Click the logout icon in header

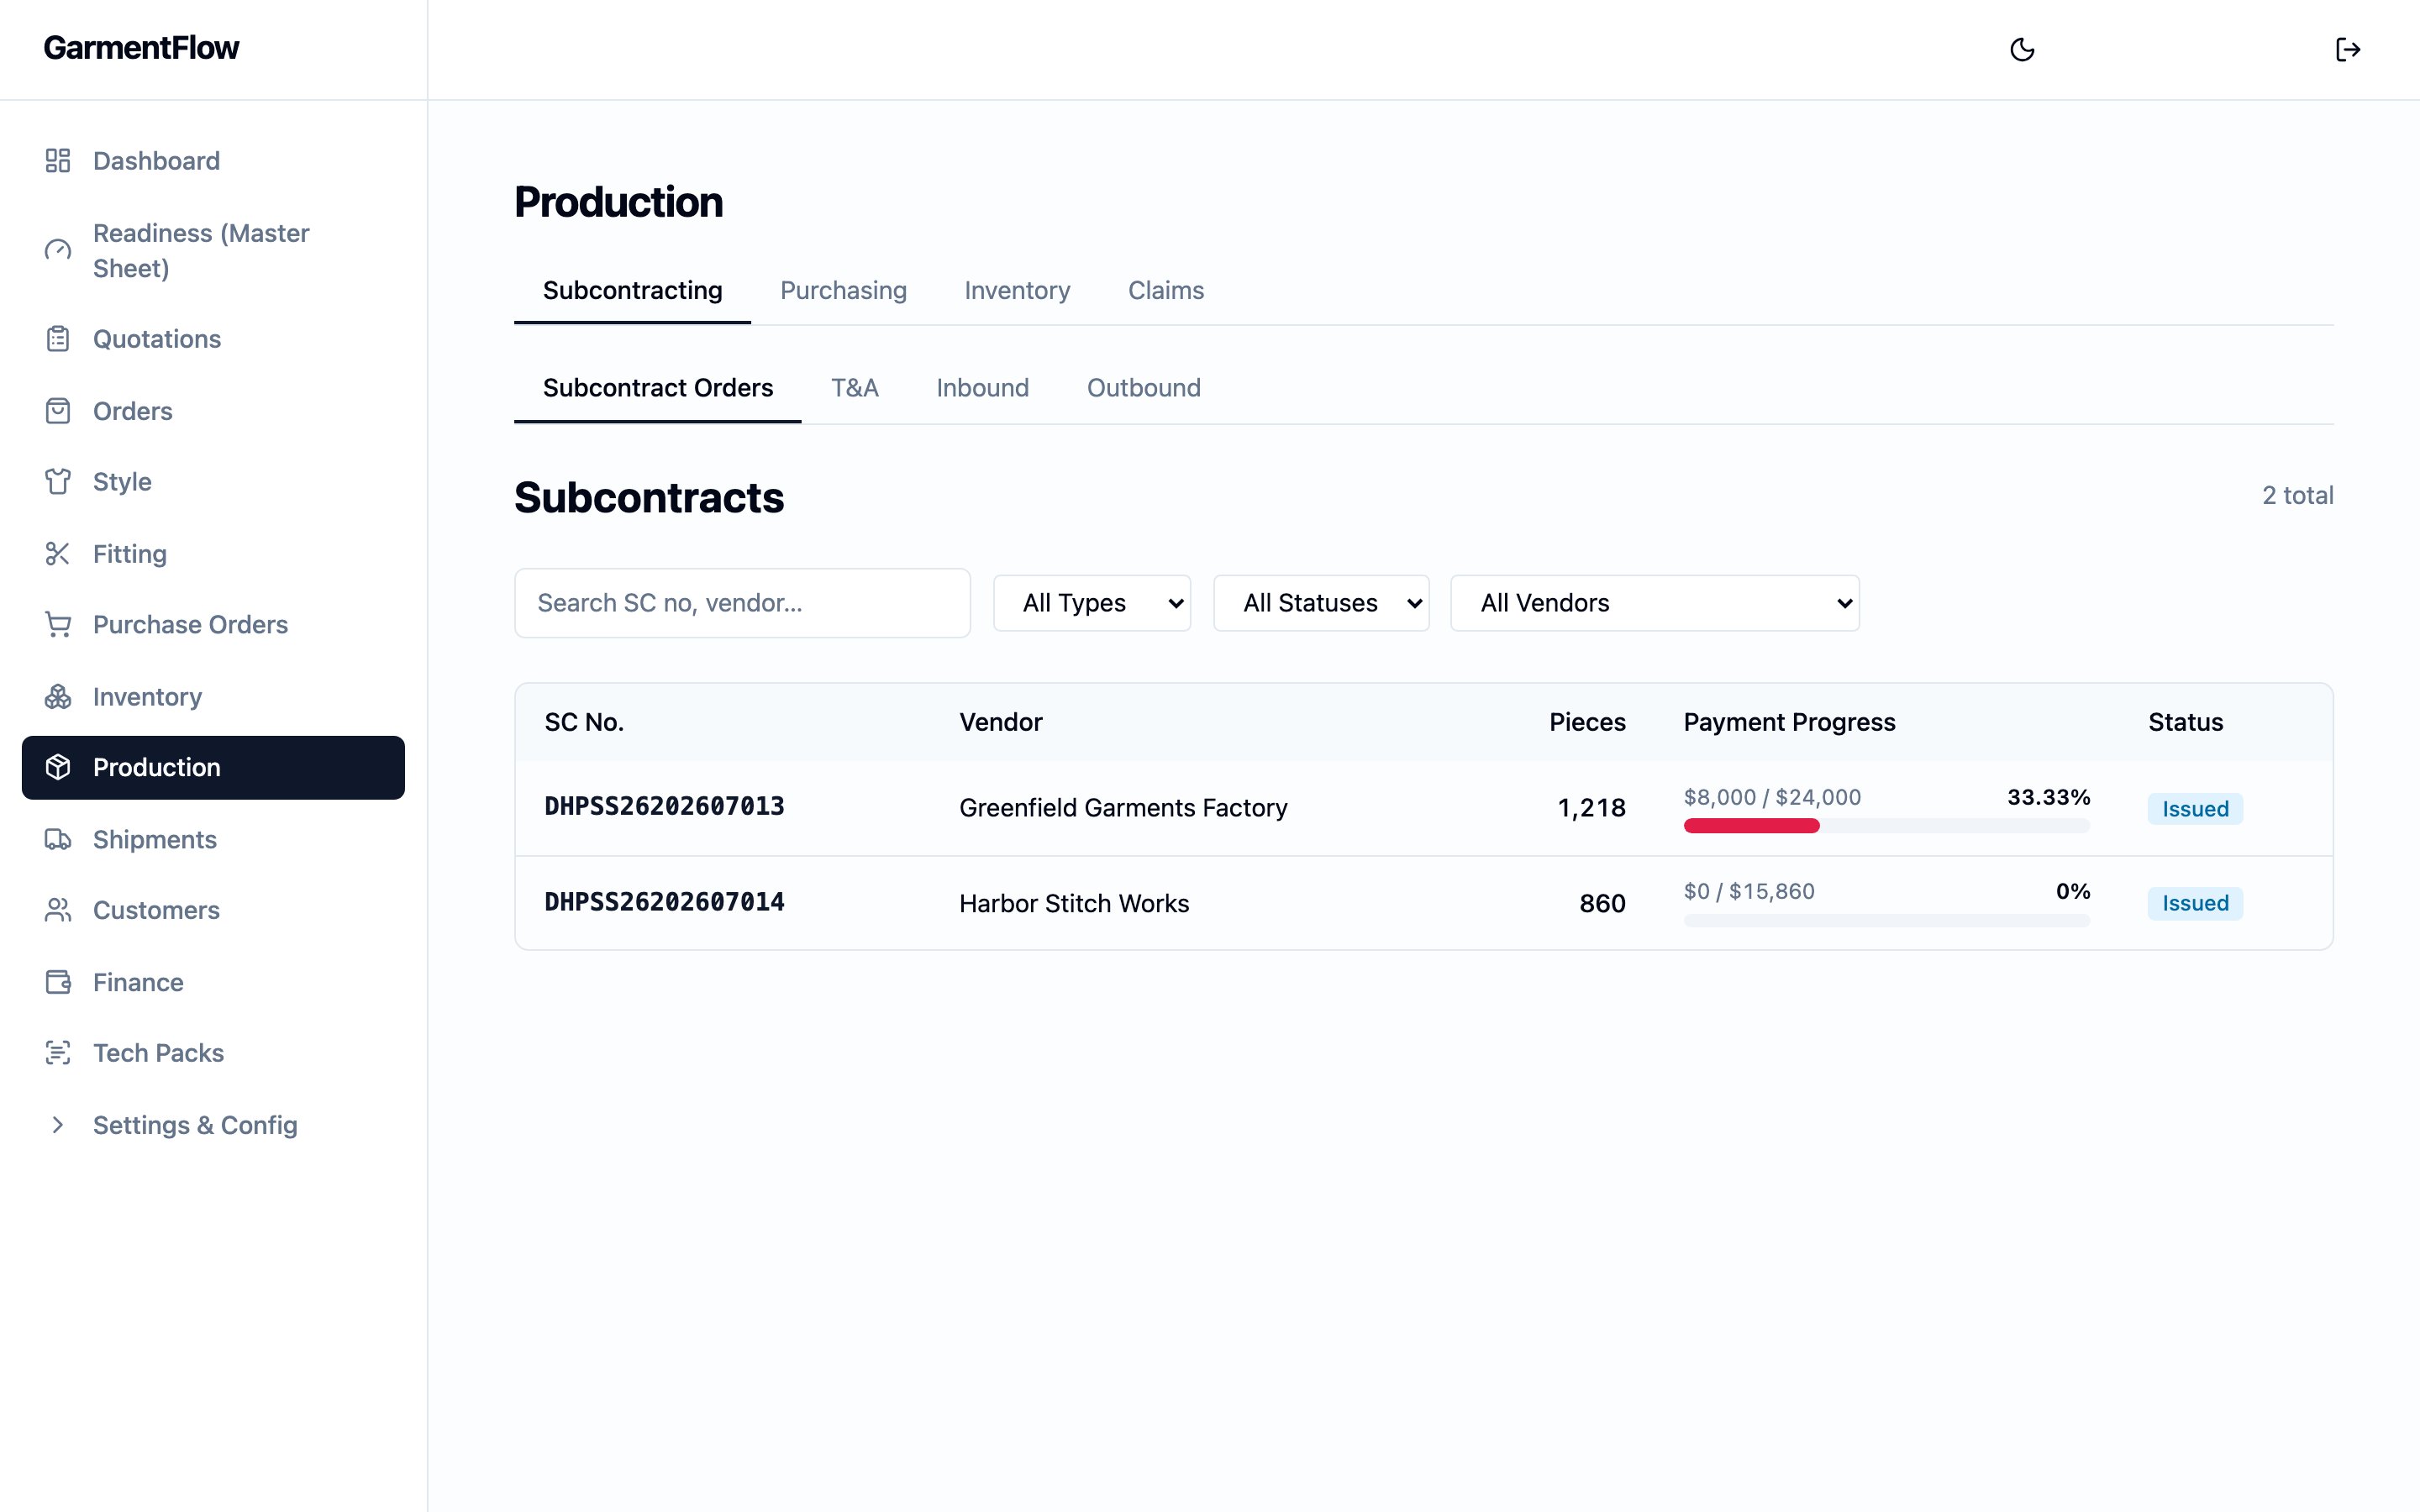(2348, 50)
